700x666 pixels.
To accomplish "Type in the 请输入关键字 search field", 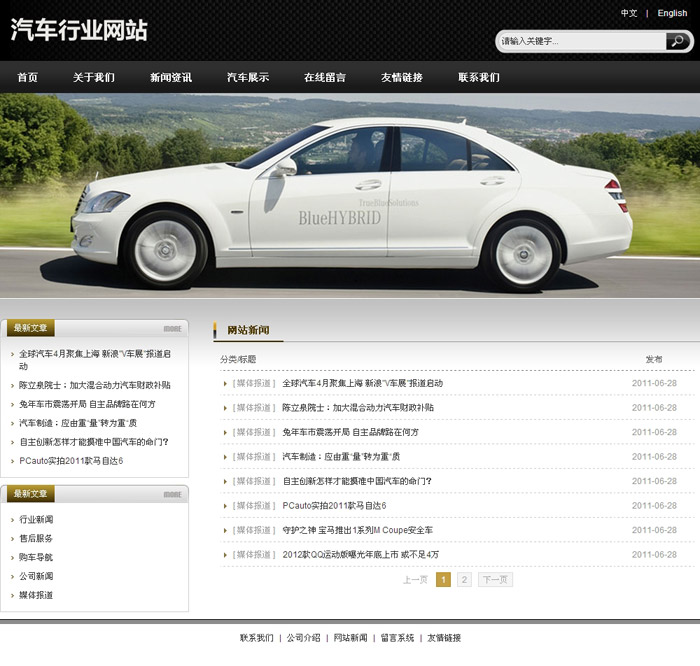I will tap(580, 41).
